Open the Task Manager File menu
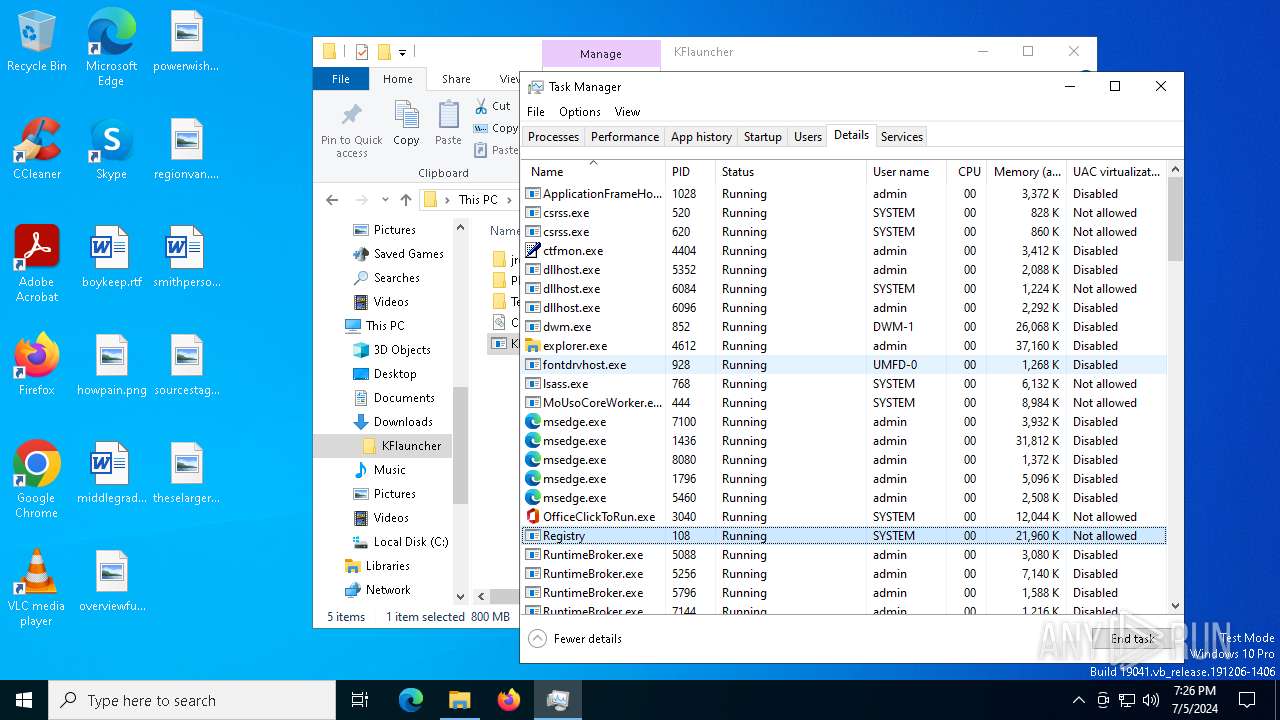Viewport: 1280px width, 720px height. (x=536, y=111)
